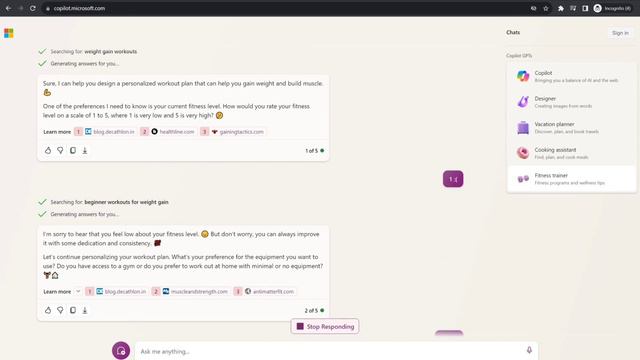Click the Fitness trainer dumbbell icon

click(523, 179)
